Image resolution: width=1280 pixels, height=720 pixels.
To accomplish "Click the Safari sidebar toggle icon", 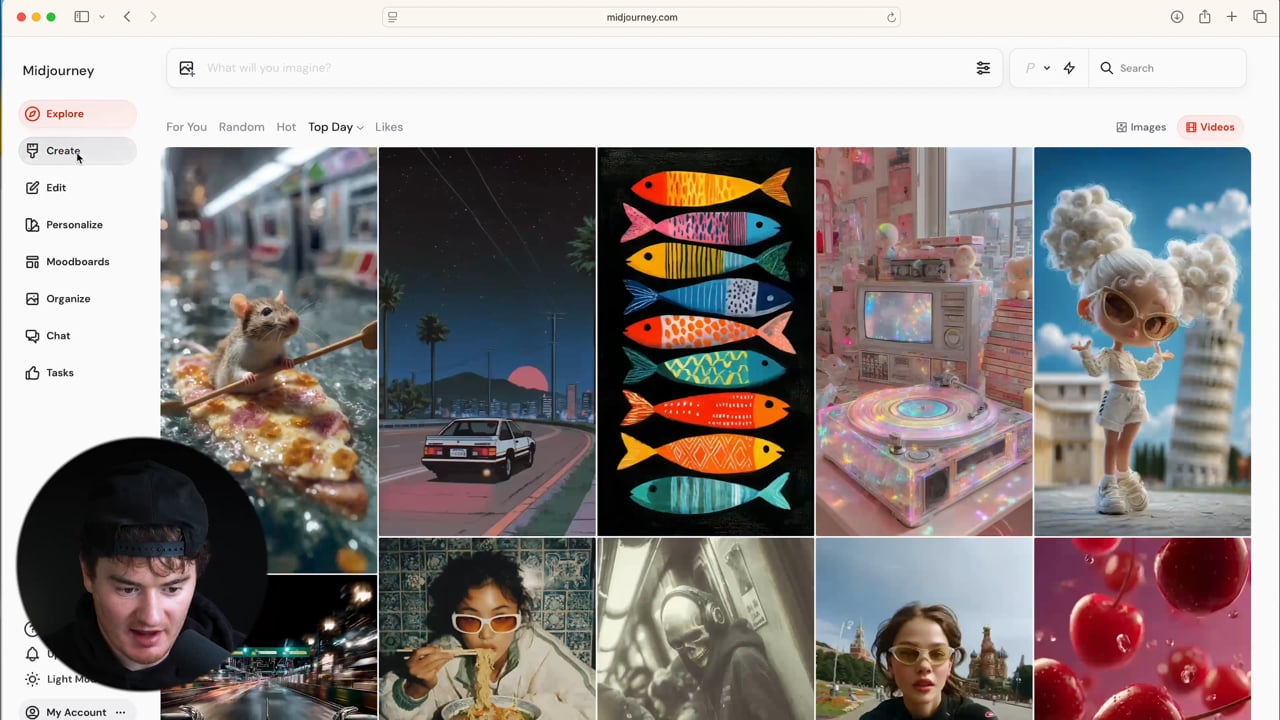I will point(81,17).
